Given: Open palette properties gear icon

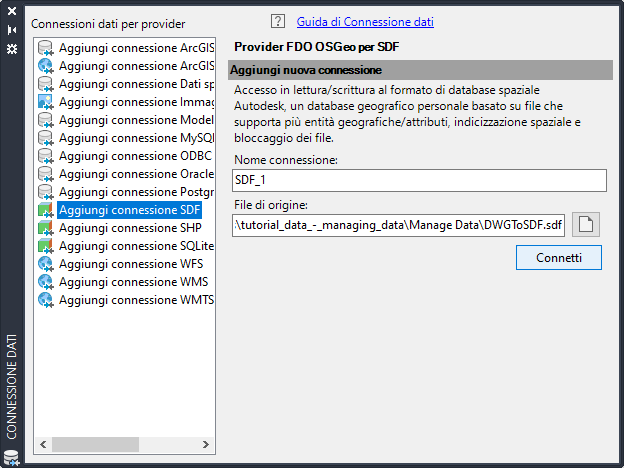Looking at the screenshot, I should [x=12, y=48].
